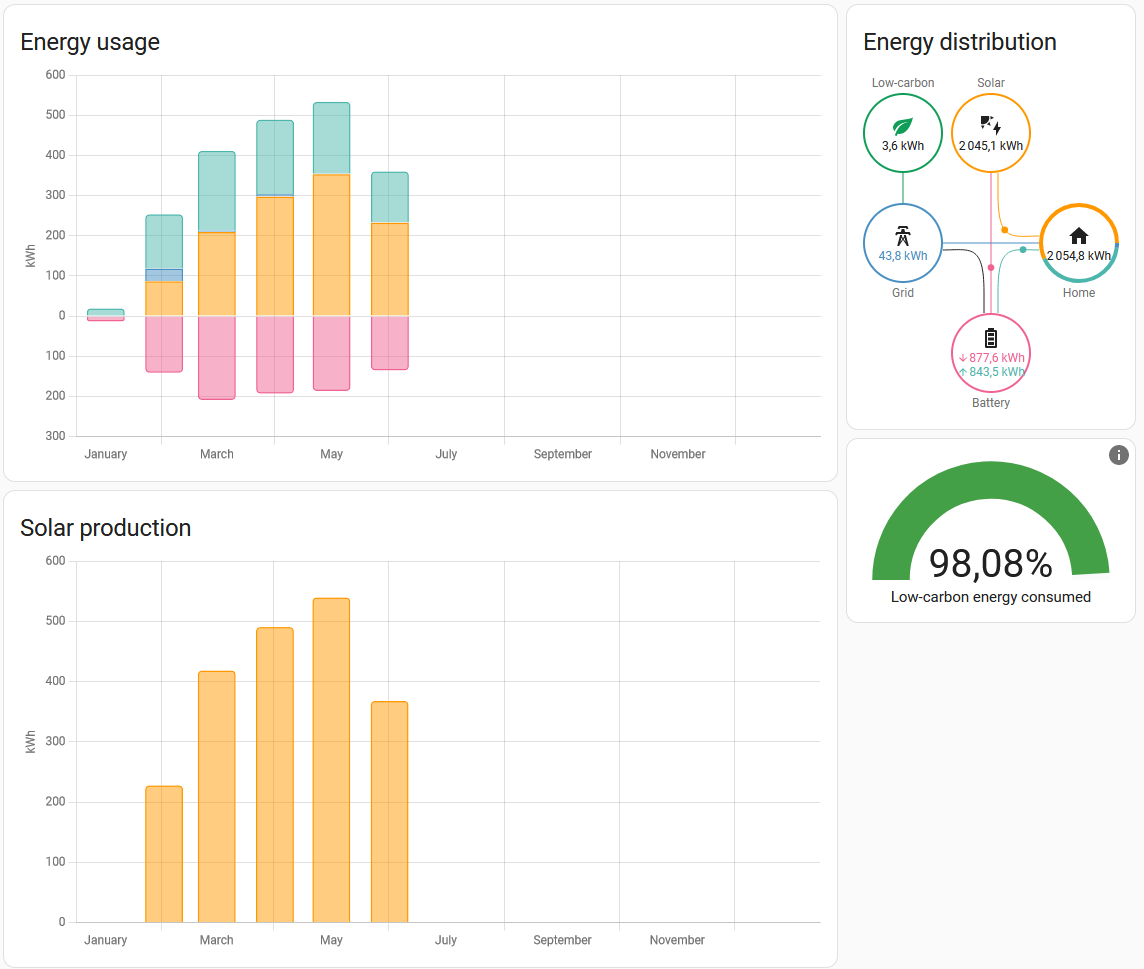Image resolution: width=1144 pixels, height=969 pixels.
Task: Click the 98,08% low-carbon gauge arc
Action: click(990, 490)
